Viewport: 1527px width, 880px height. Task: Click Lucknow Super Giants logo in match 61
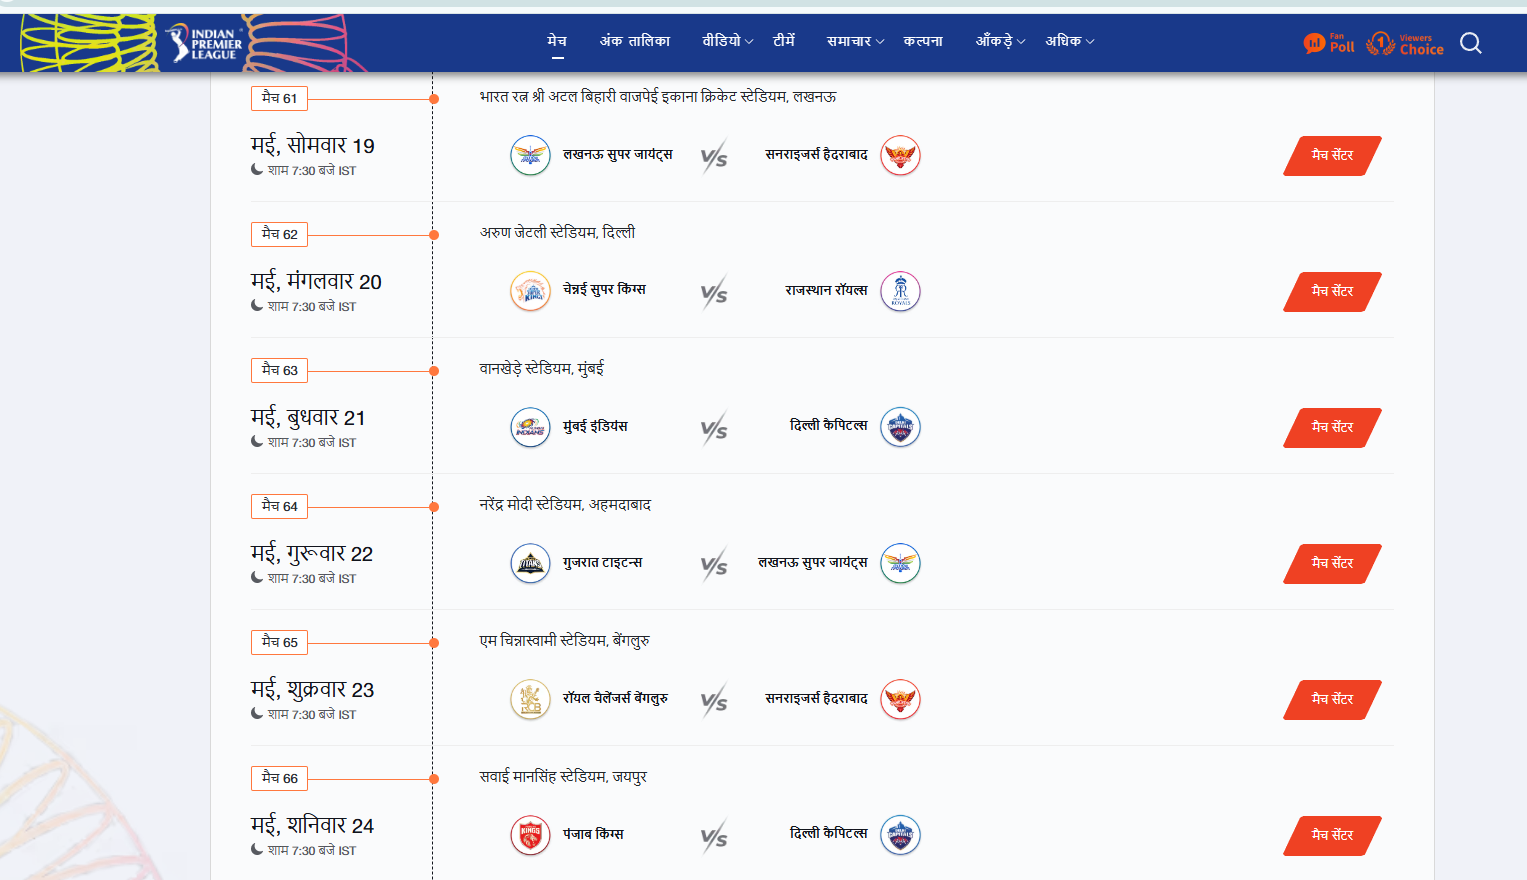point(530,155)
